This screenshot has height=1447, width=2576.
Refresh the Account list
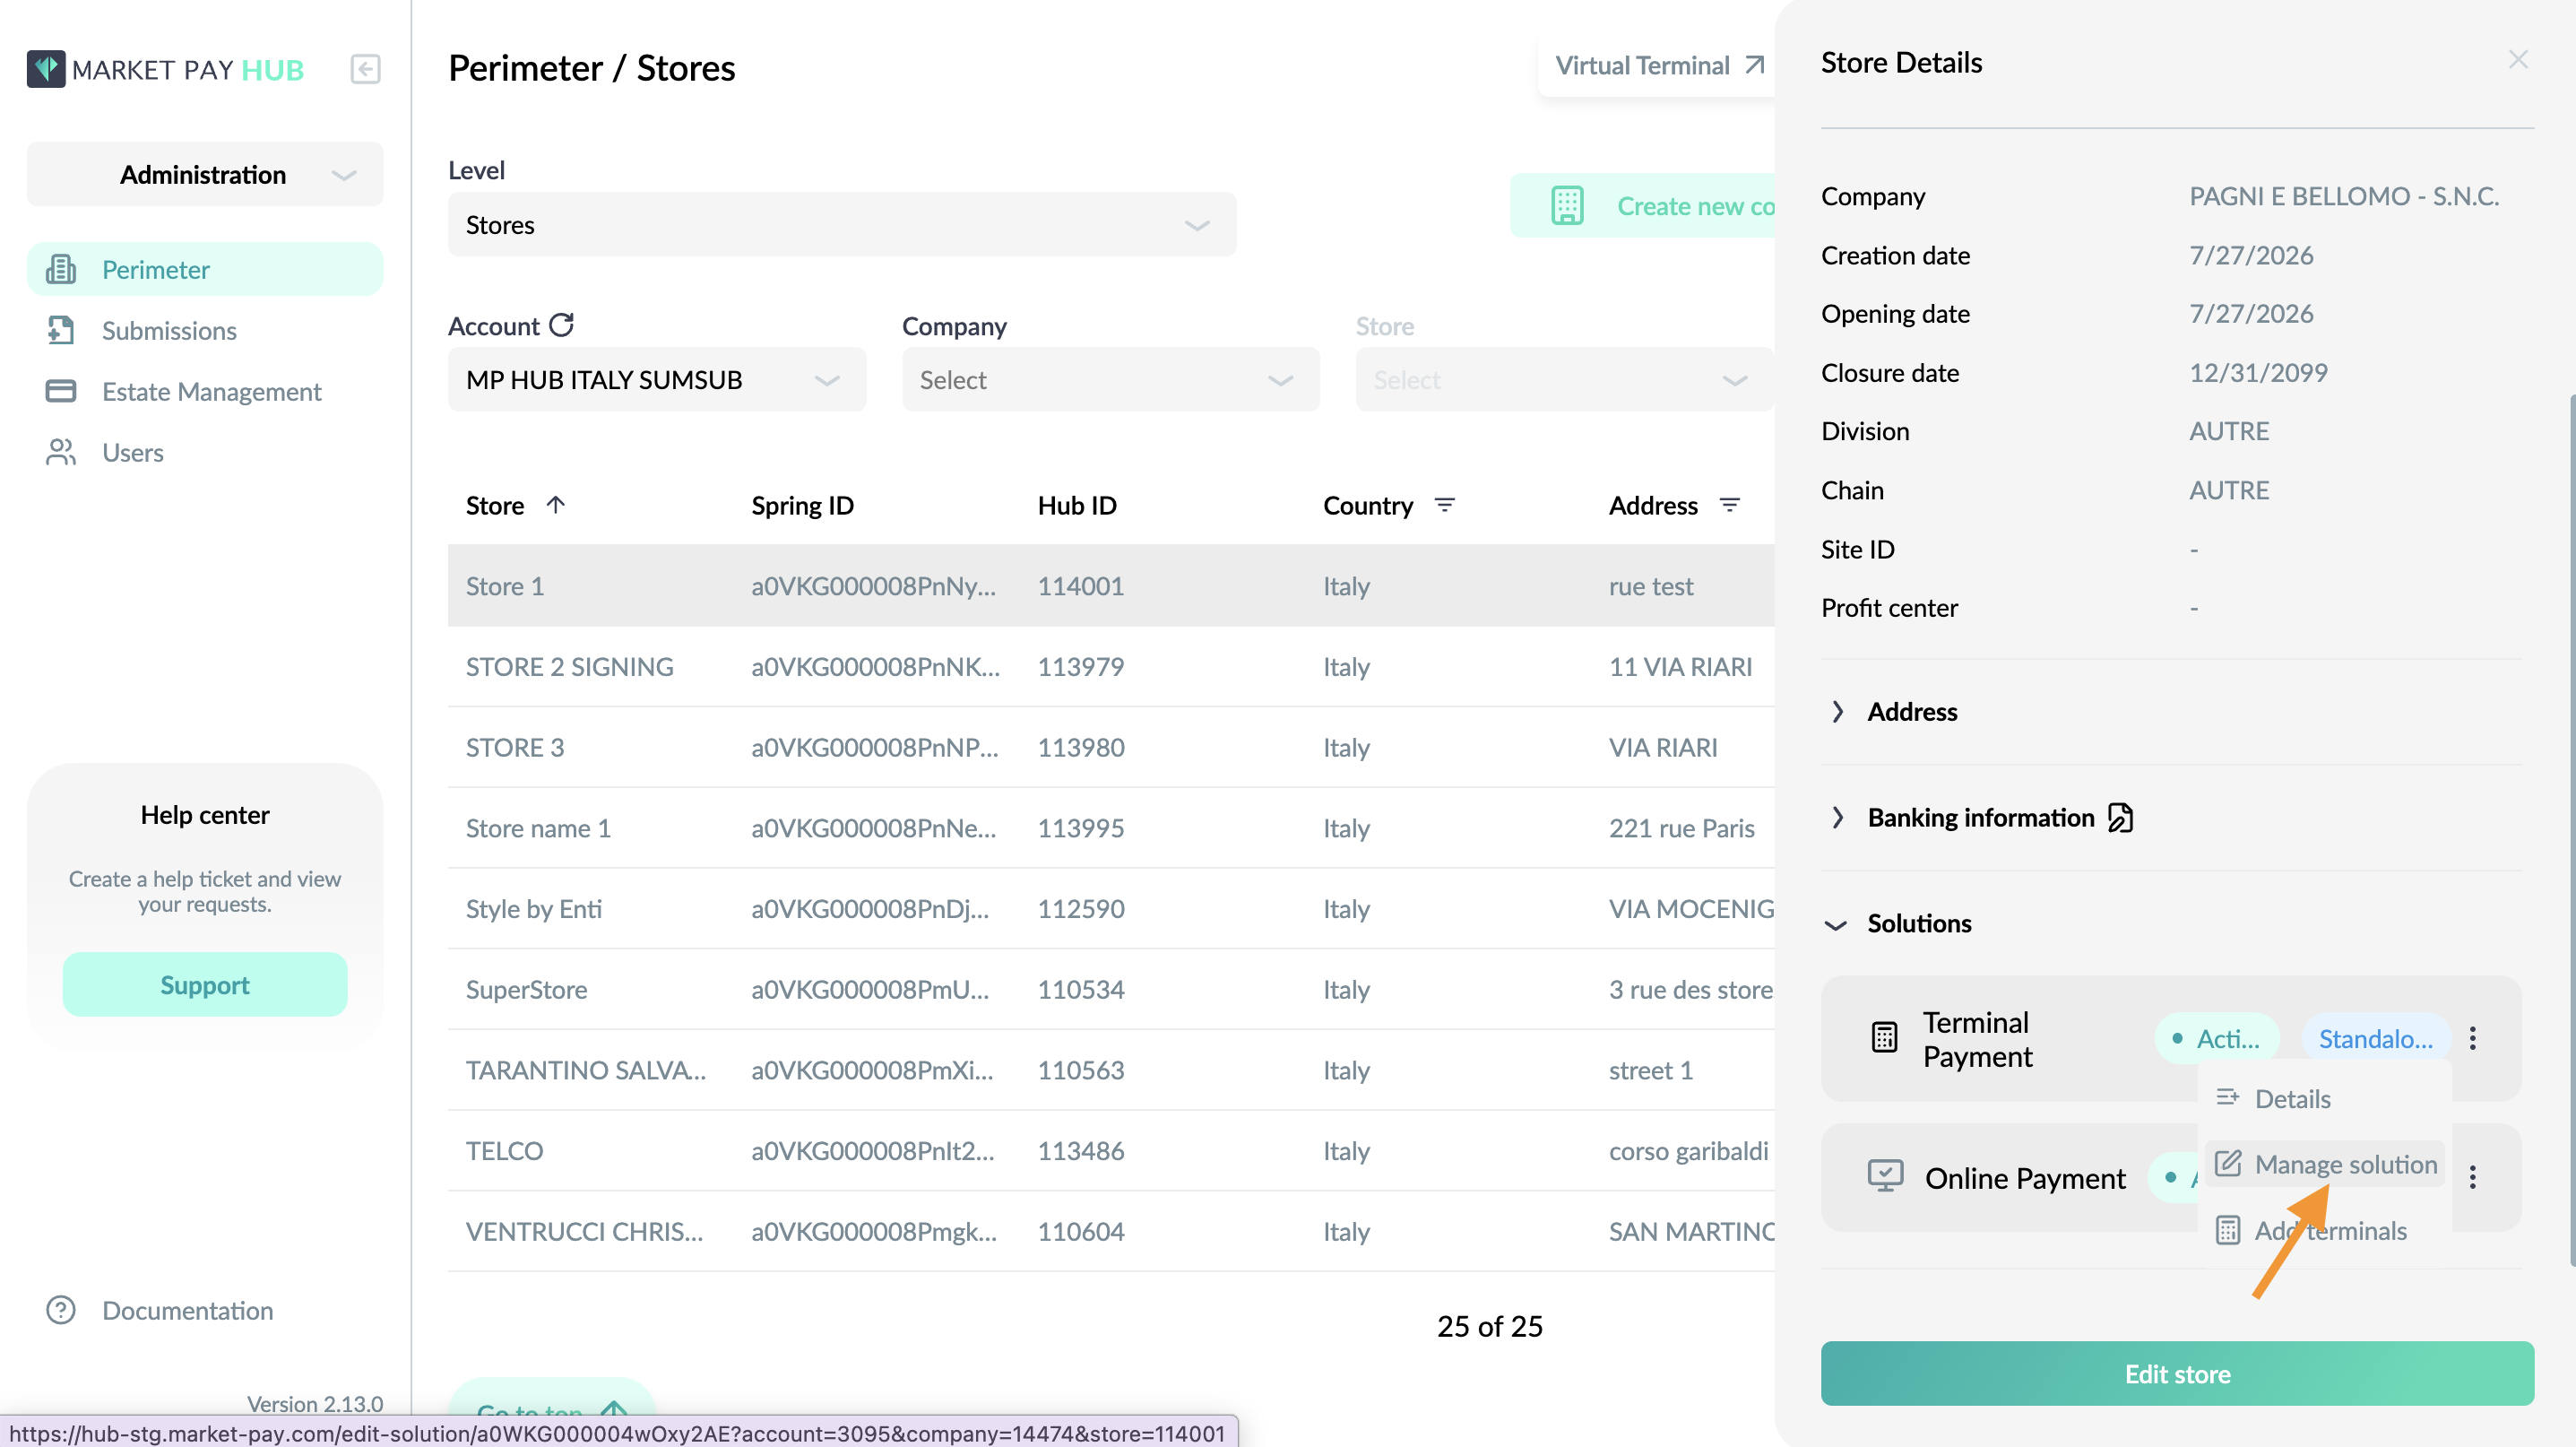(562, 325)
